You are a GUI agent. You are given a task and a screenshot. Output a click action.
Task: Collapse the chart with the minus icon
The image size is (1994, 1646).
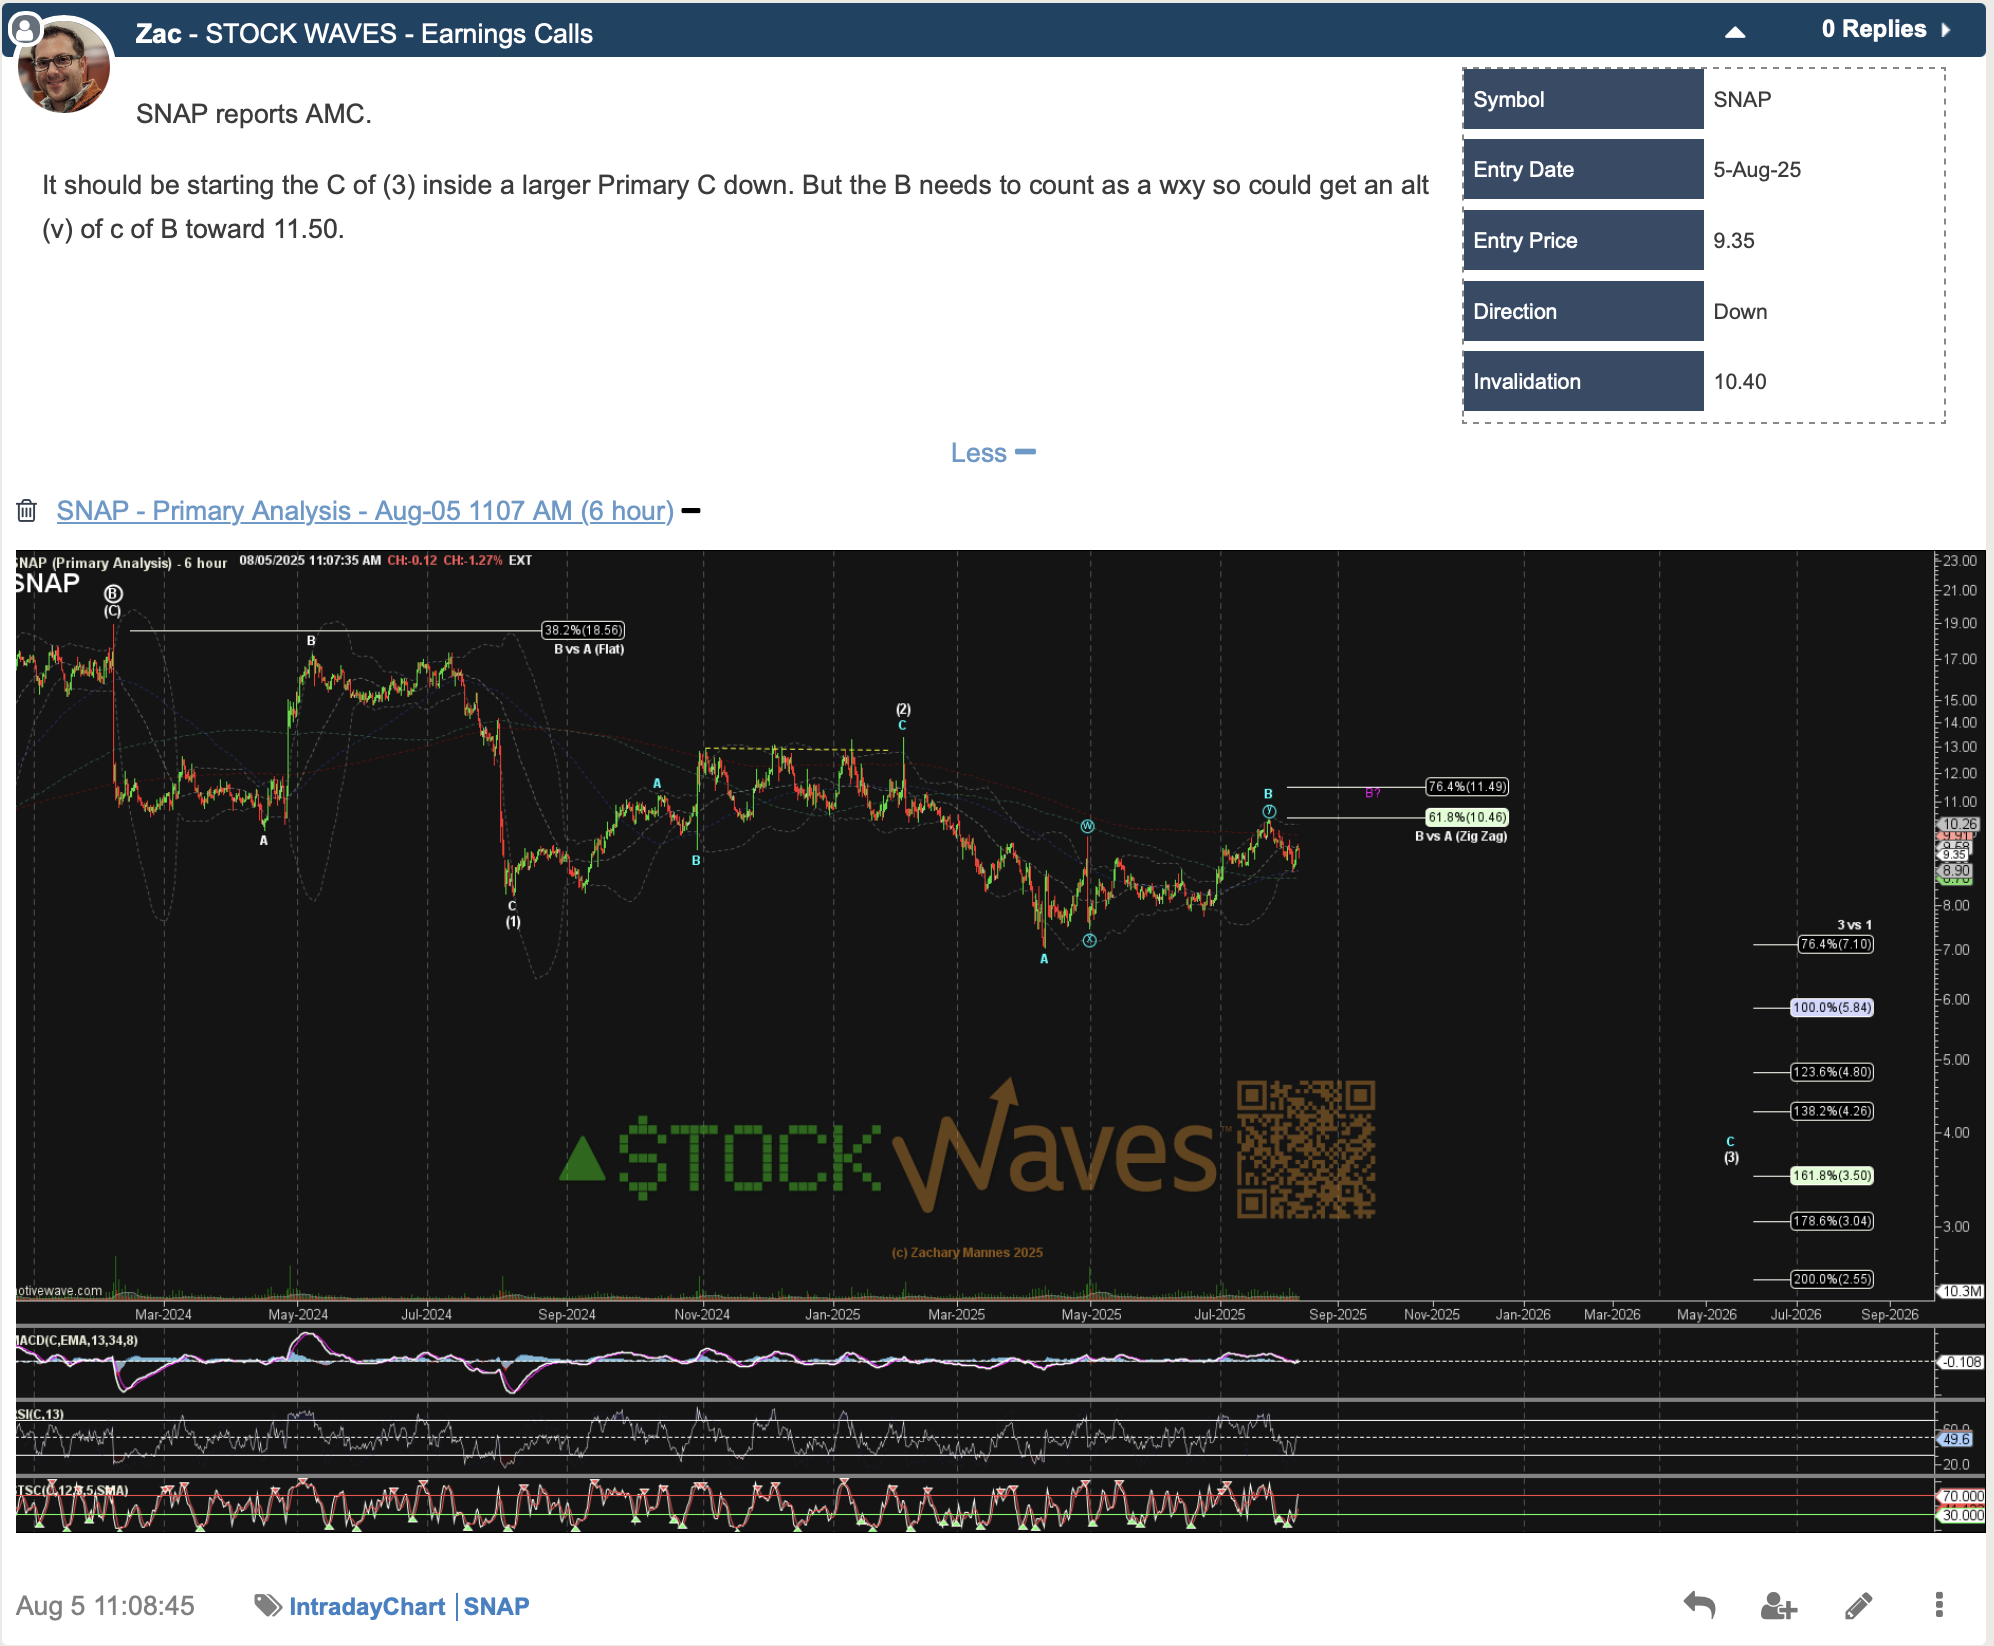pos(690,511)
